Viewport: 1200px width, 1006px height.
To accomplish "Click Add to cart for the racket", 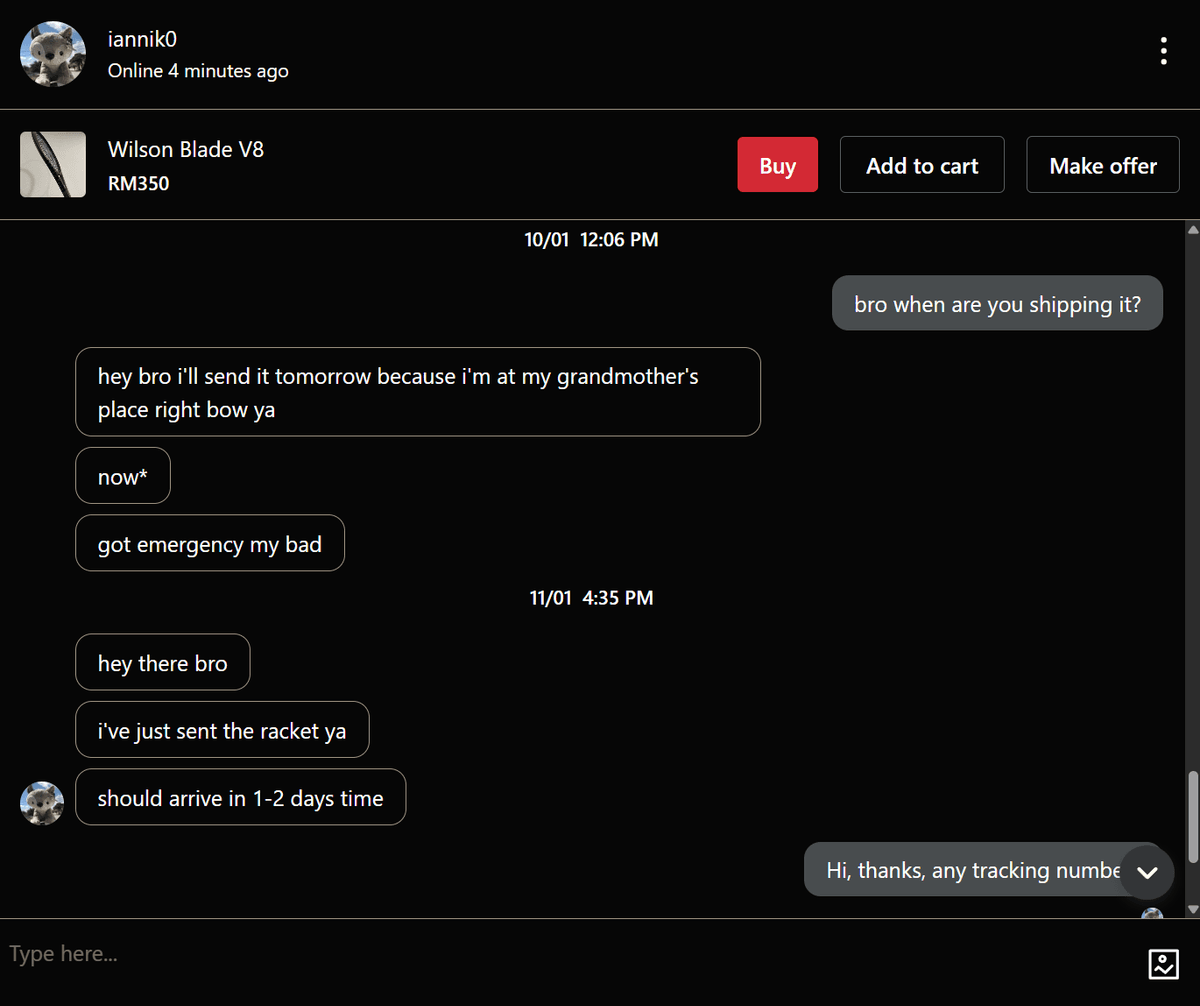I will click(921, 164).
